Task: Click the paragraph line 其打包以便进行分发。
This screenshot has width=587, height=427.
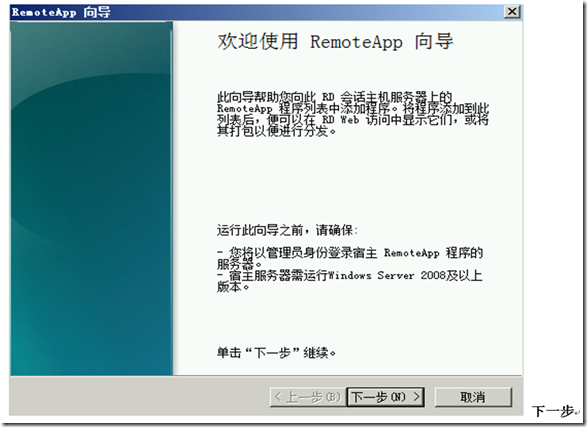Action: coord(276,131)
